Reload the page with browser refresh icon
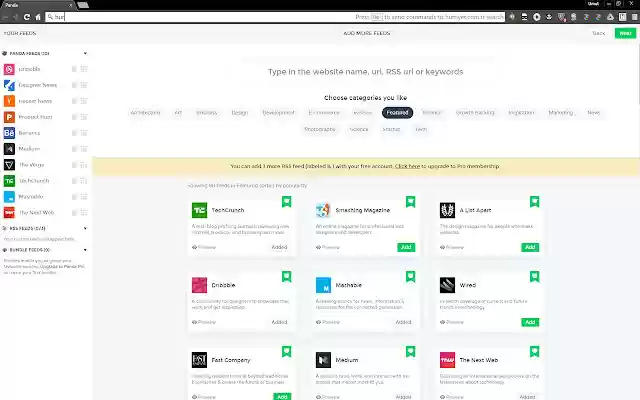Viewport: 640px width, 400px height. (x=27, y=17)
